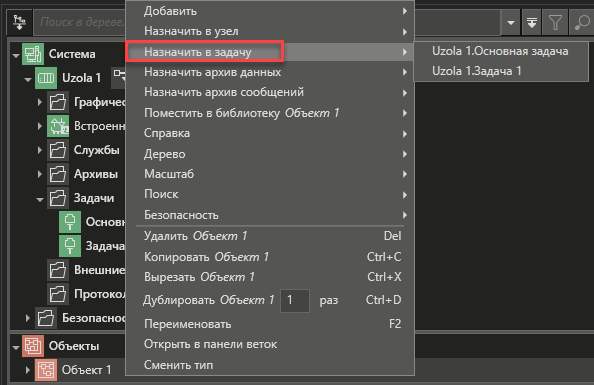594x385 pixels.
Task: Select the Система tree label
Action: click(72, 54)
